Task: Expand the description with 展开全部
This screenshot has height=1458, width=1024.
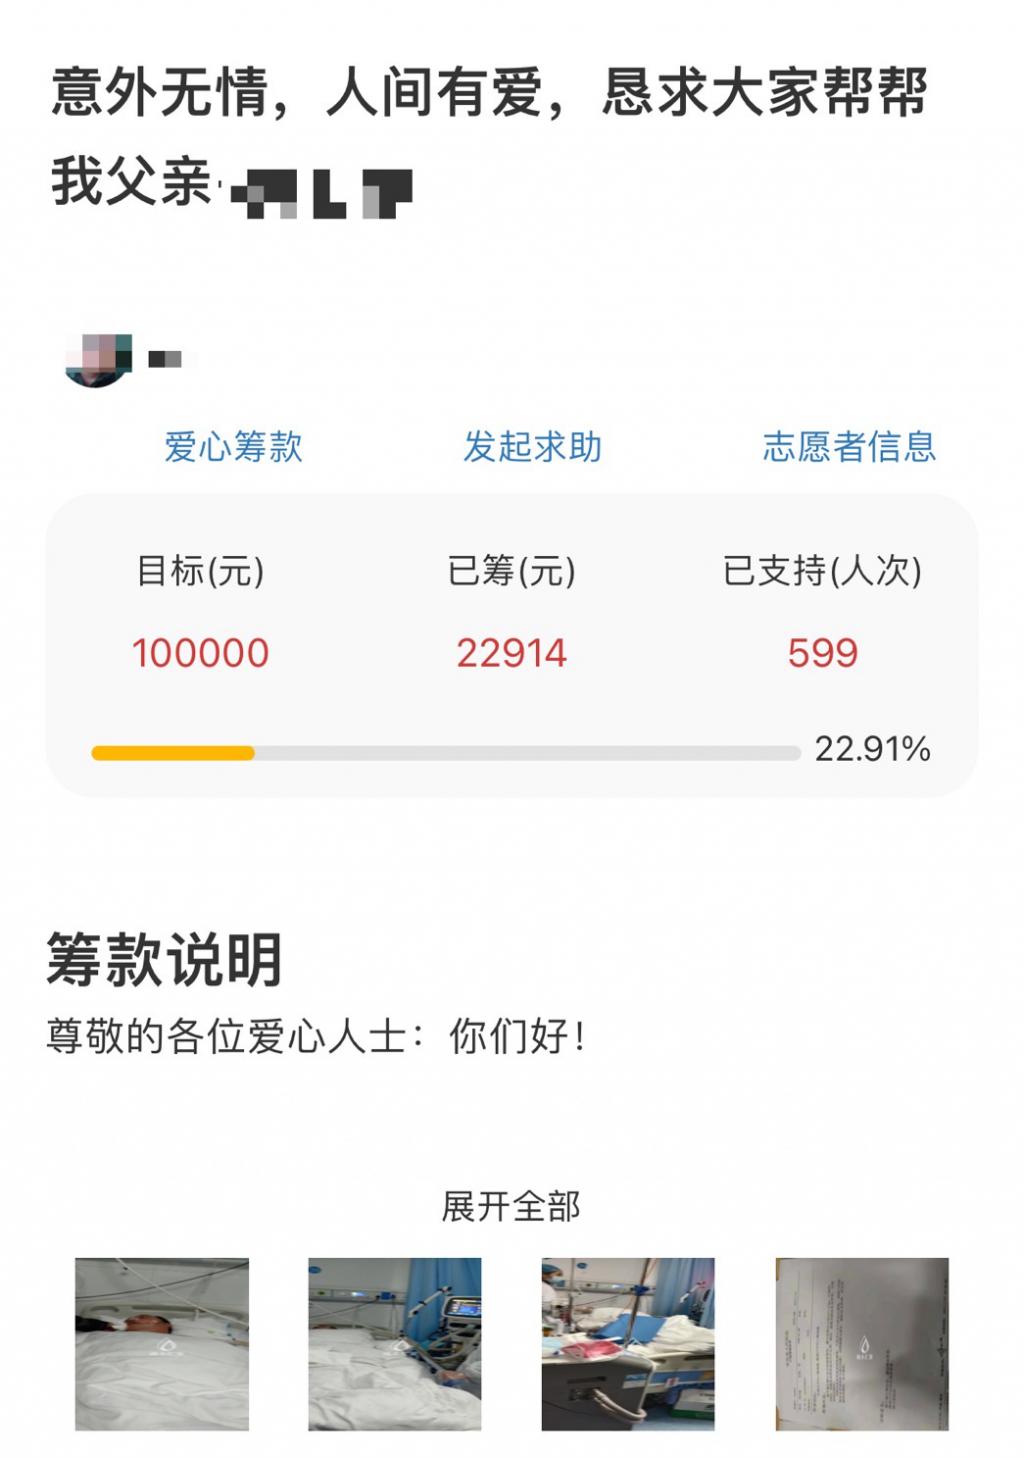Action: click(x=511, y=1206)
